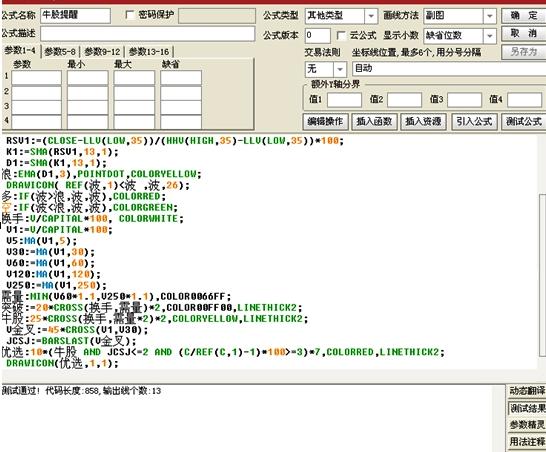Viewport: 546px width, 452px height.
Task: Open the 参数13-16 tab
Action: coord(149,52)
